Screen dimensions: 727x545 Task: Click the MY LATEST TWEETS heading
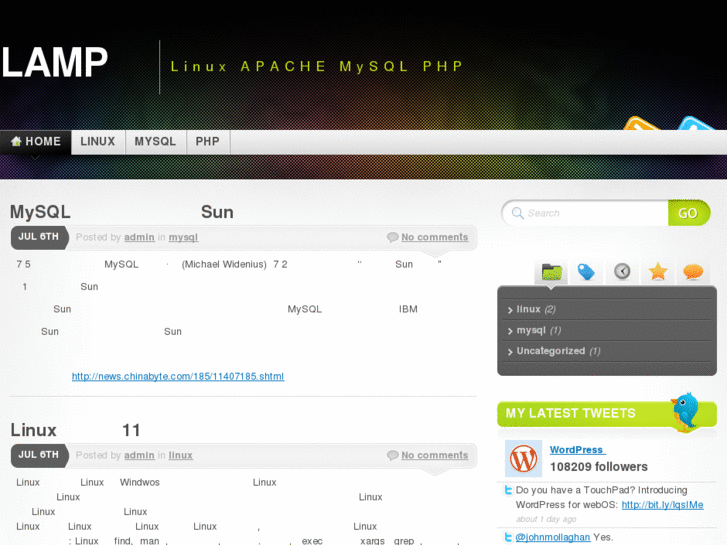coord(570,413)
